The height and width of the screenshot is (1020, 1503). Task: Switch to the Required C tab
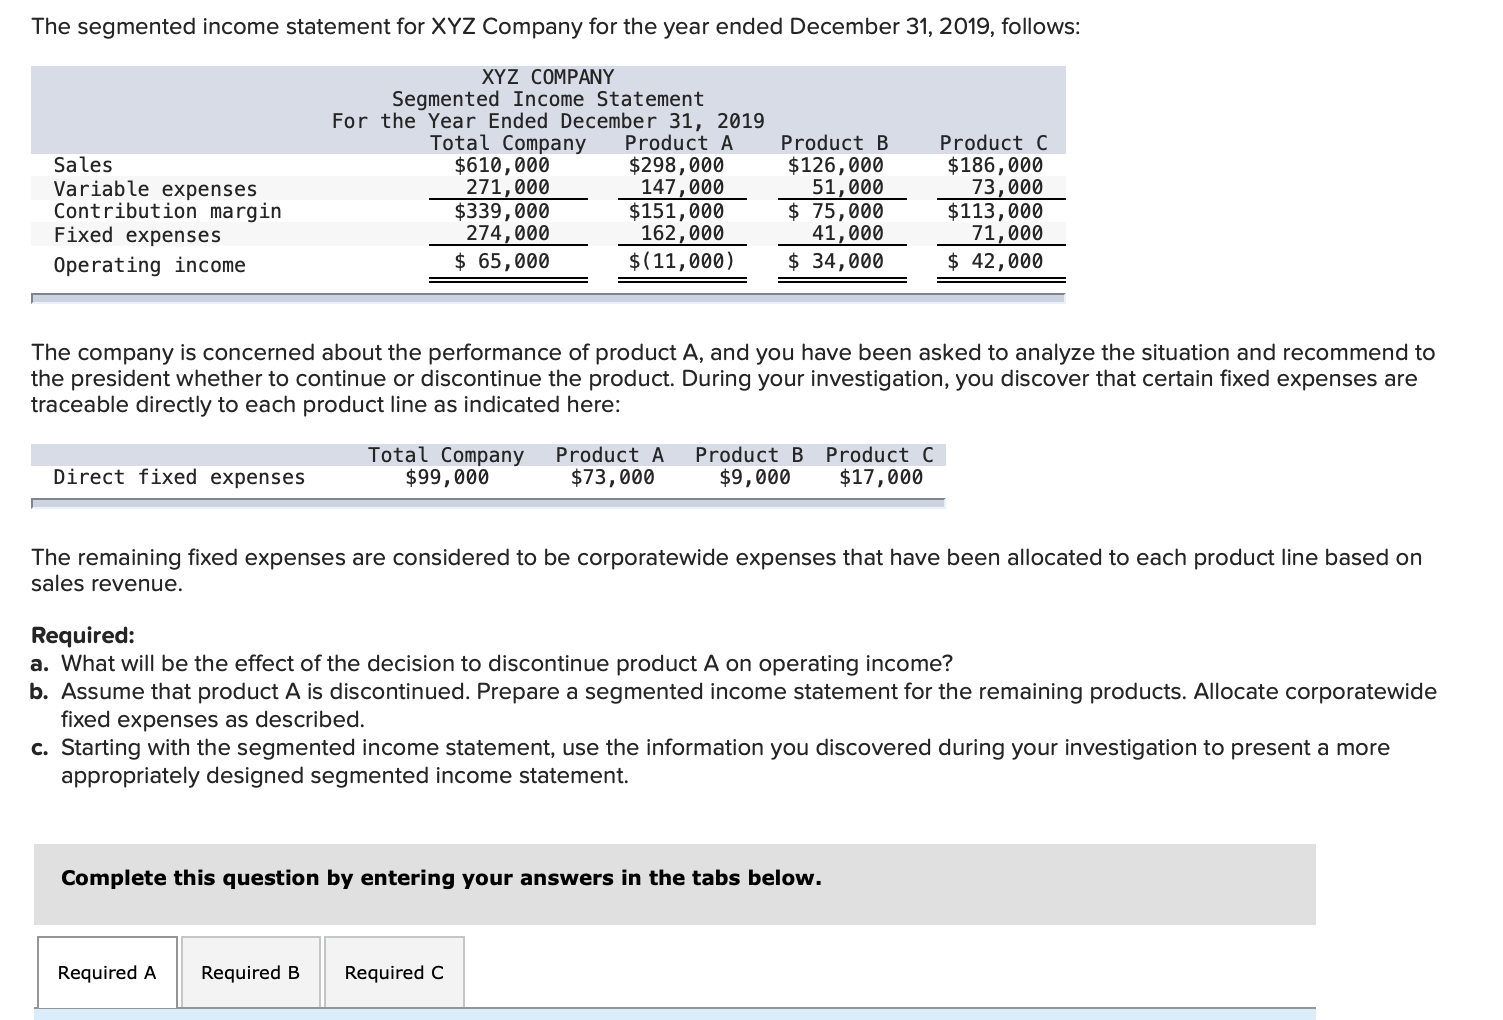[x=392, y=971]
